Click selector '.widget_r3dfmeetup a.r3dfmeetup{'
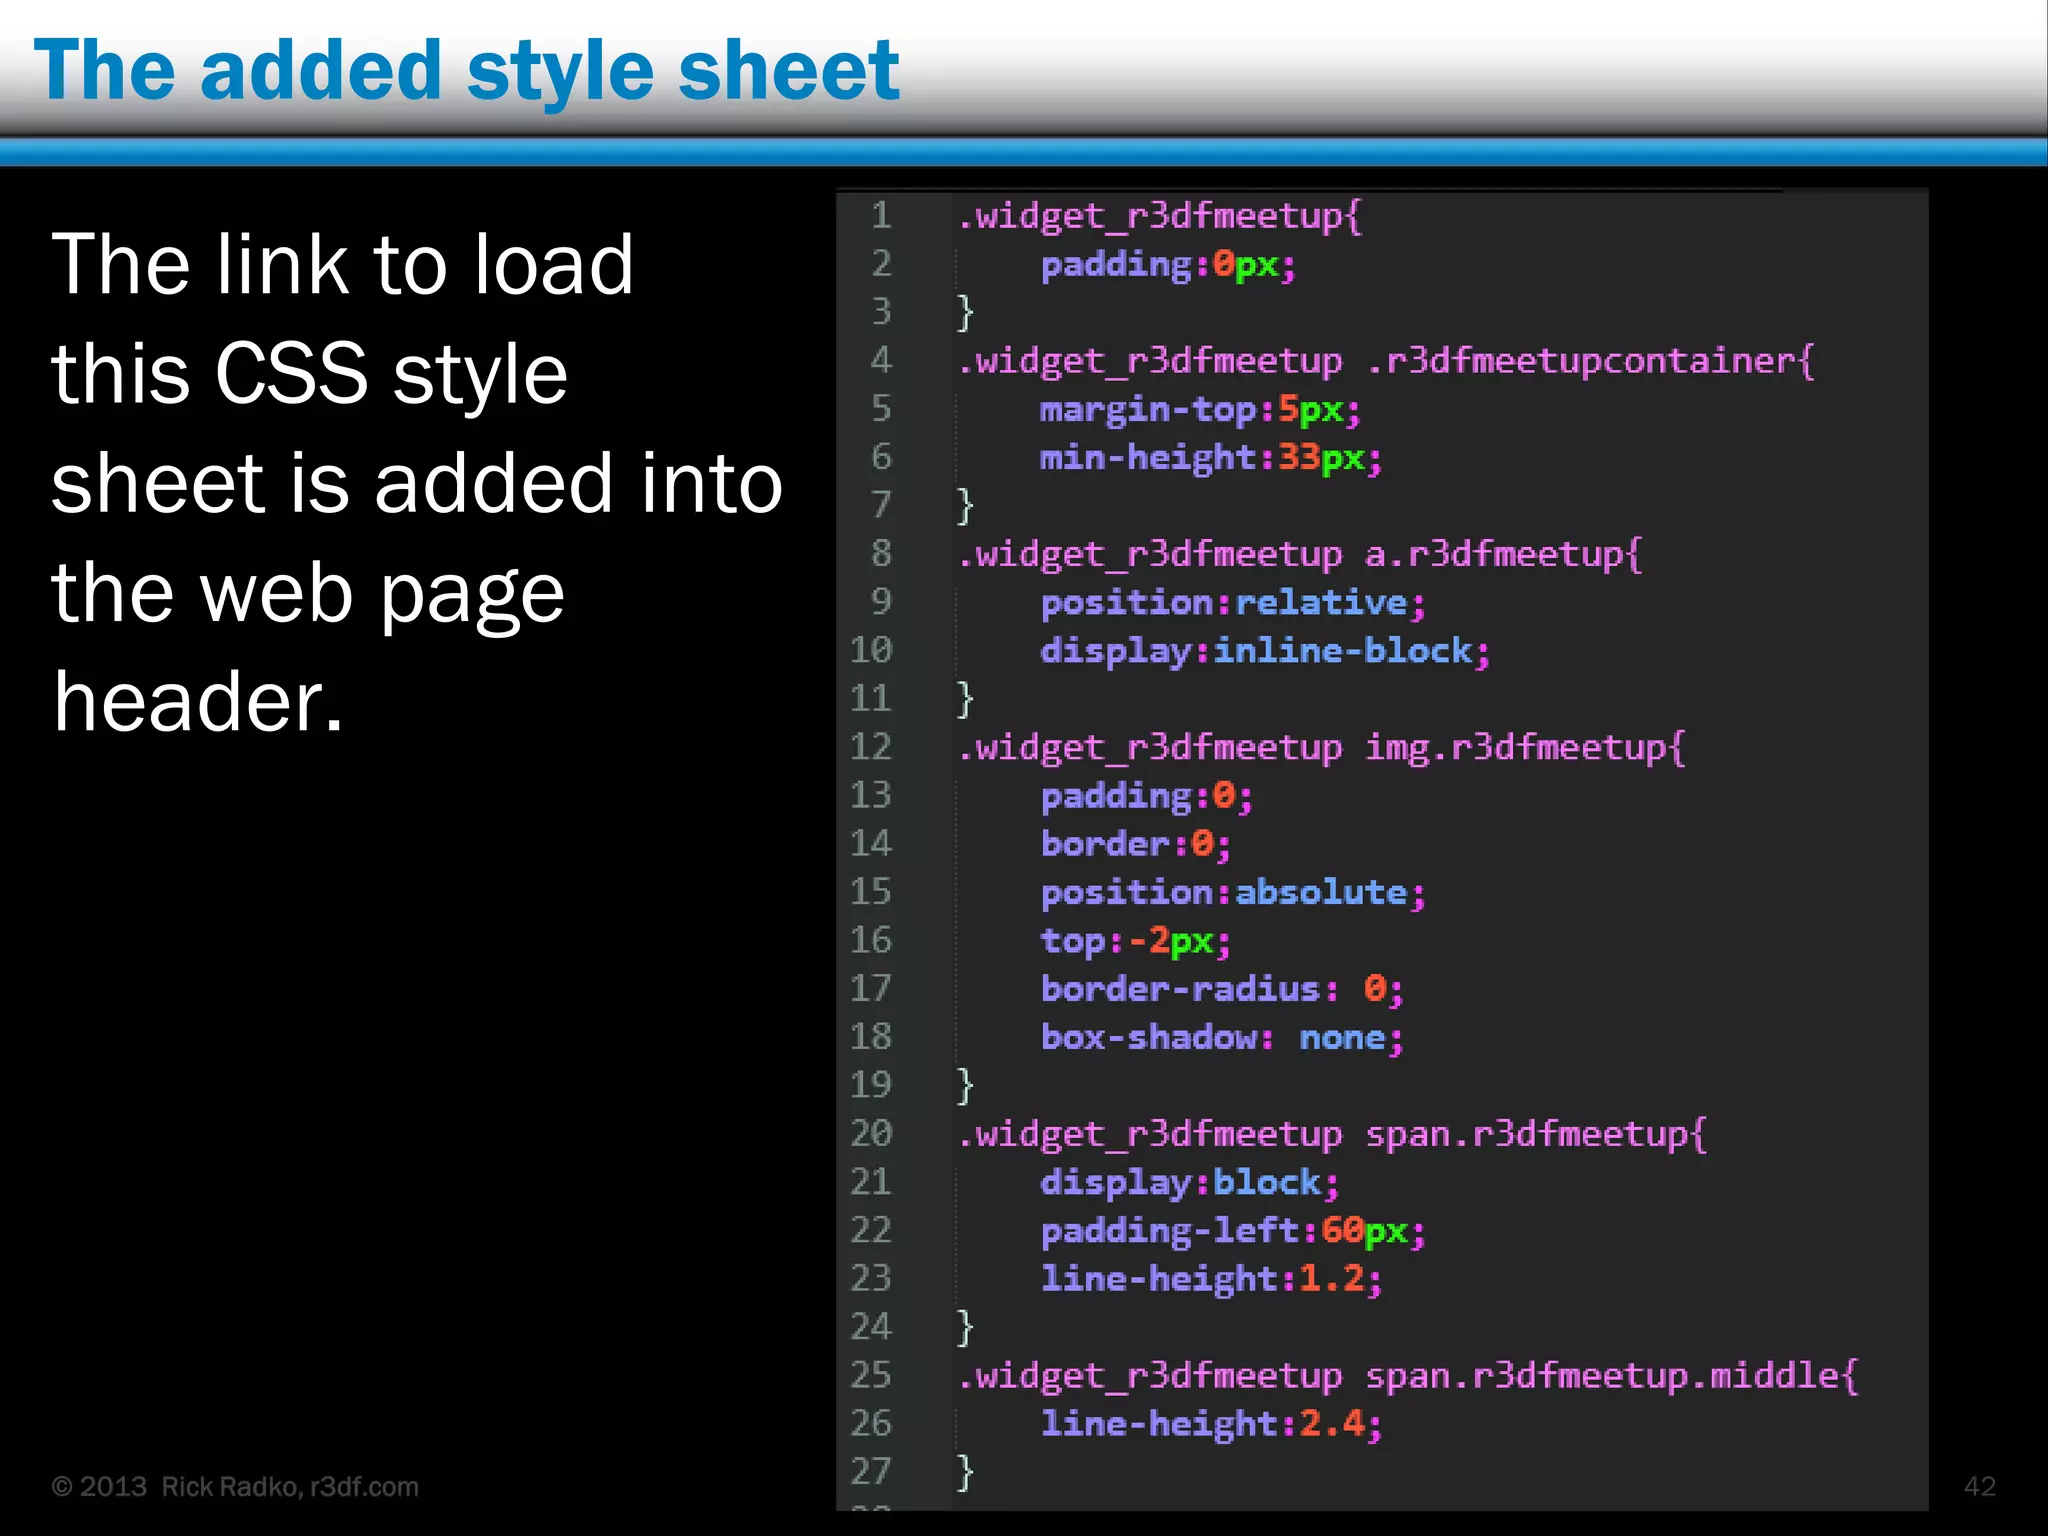2048x1536 pixels. pos(1300,554)
